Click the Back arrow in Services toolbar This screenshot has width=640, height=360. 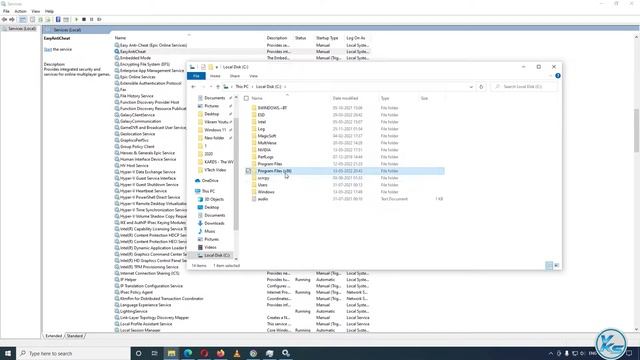coord(4,19)
